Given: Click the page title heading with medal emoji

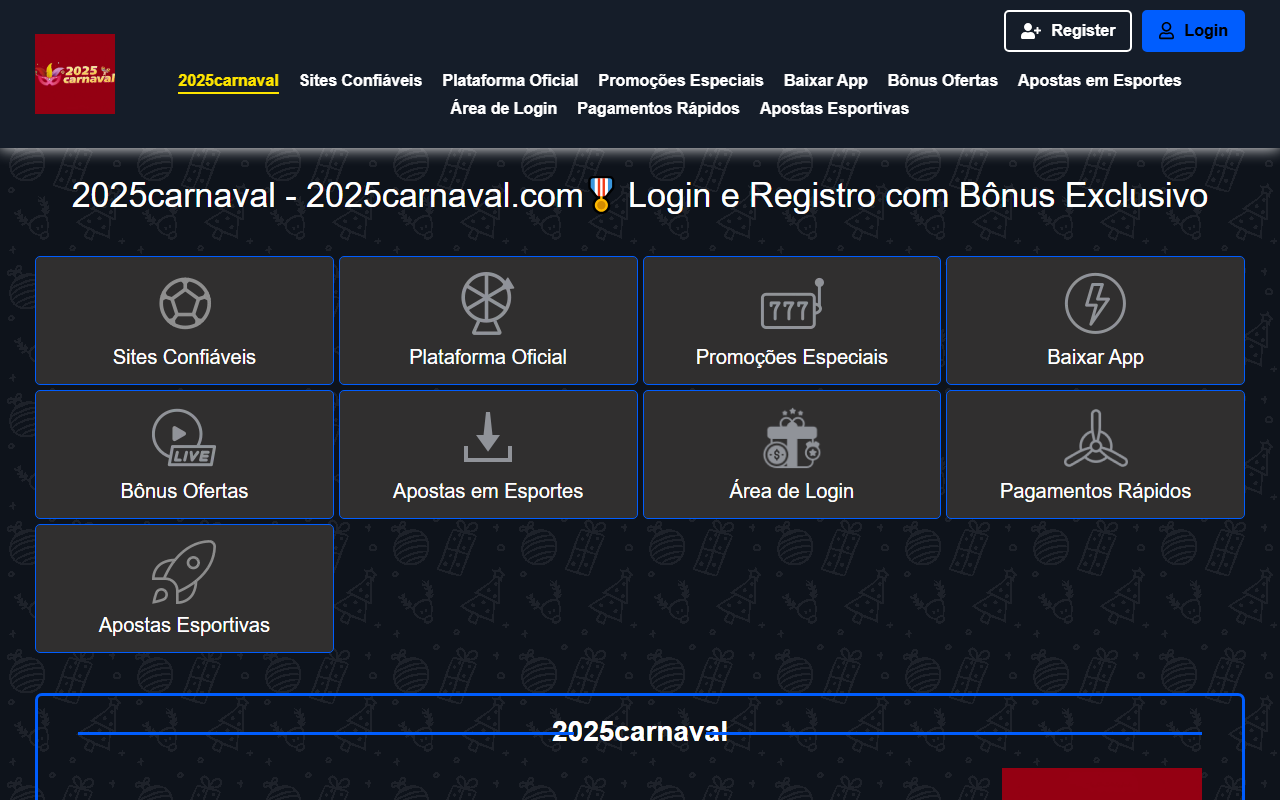Looking at the screenshot, I should [x=640, y=195].
